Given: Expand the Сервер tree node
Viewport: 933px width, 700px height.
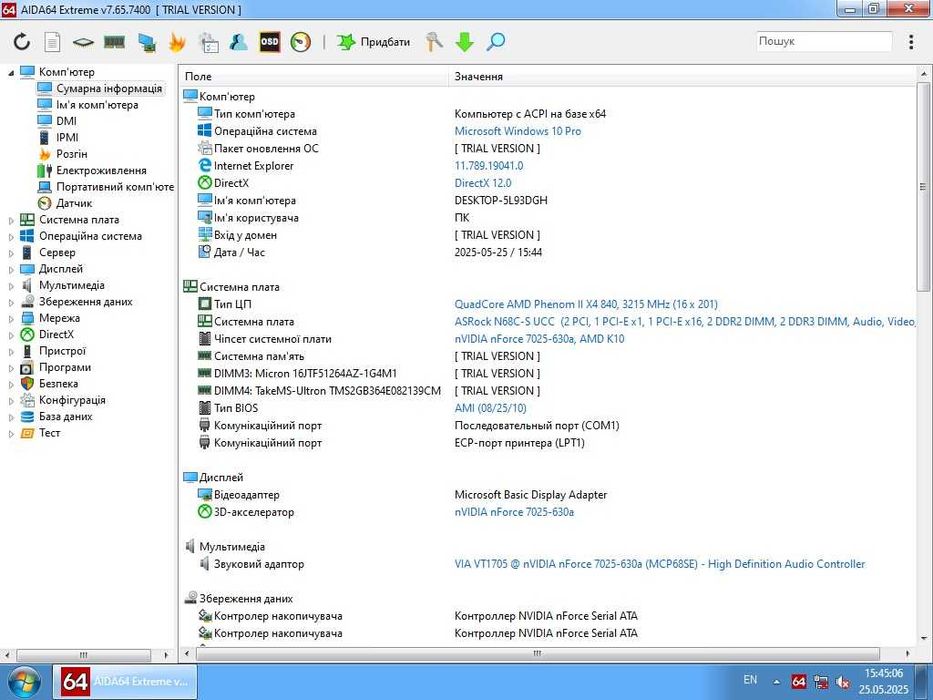Looking at the screenshot, I should click(11, 253).
